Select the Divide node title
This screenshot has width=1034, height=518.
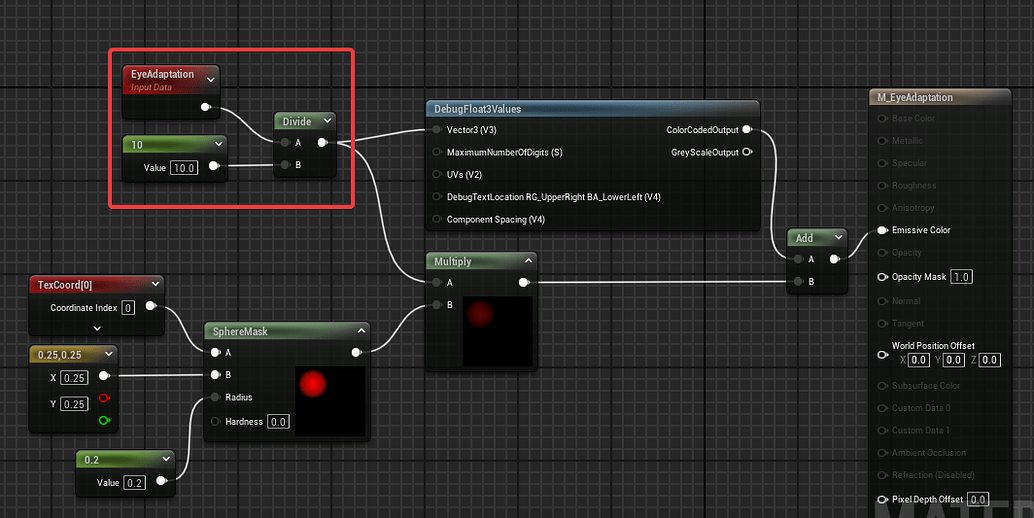[297, 121]
